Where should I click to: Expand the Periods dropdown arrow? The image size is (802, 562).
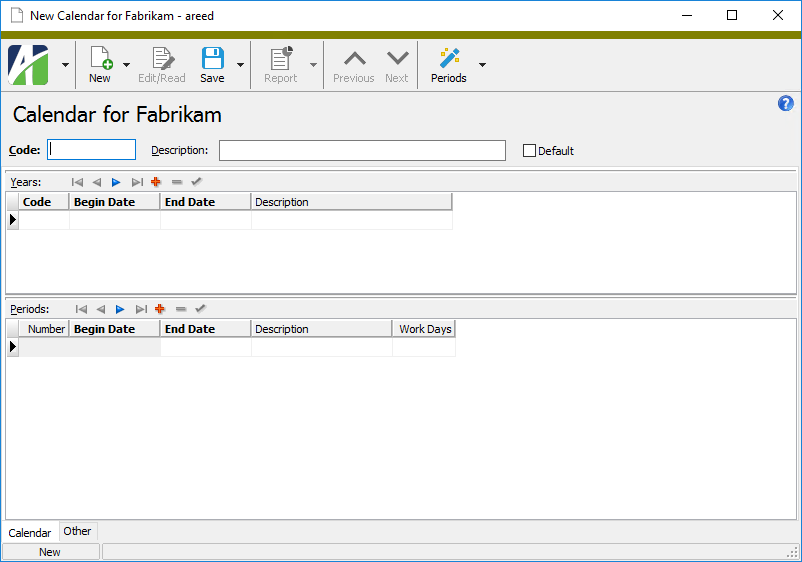tap(482, 65)
